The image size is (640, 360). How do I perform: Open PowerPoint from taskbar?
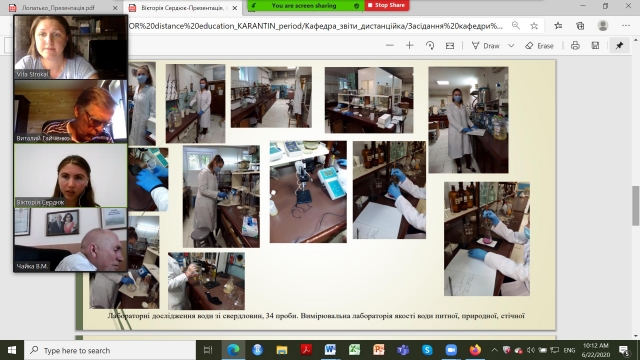[379, 350]
